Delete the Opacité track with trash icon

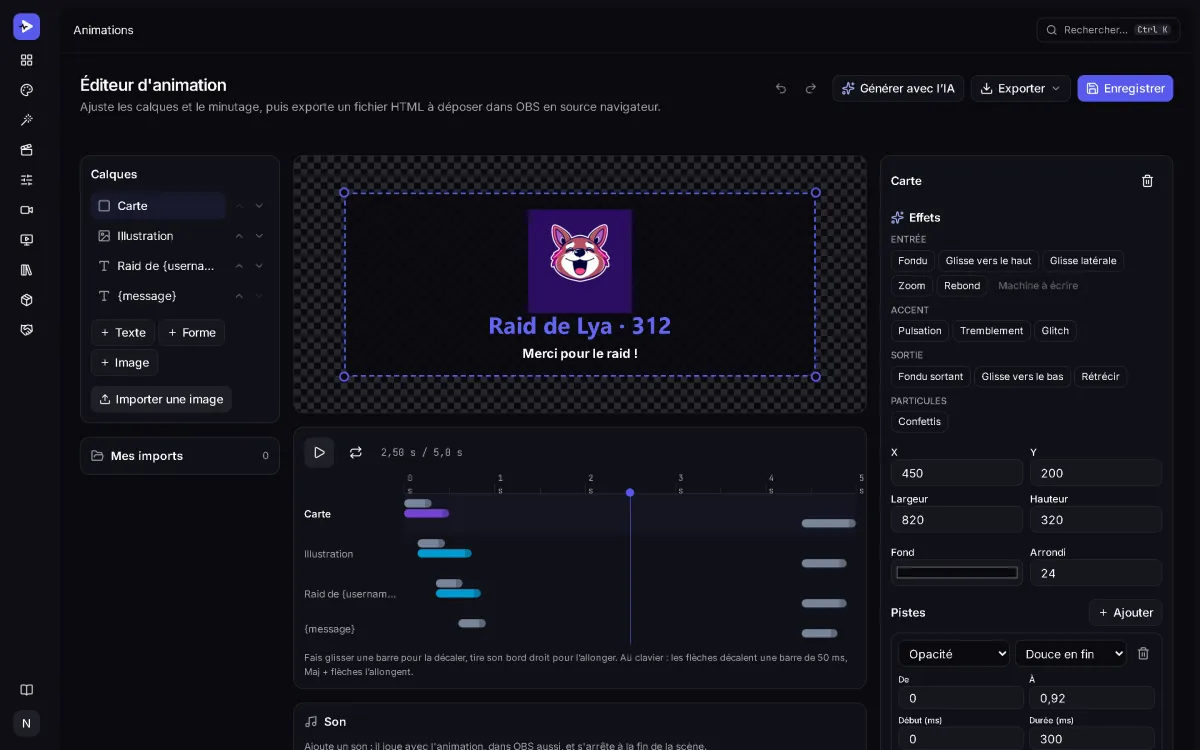(1143, 653)
